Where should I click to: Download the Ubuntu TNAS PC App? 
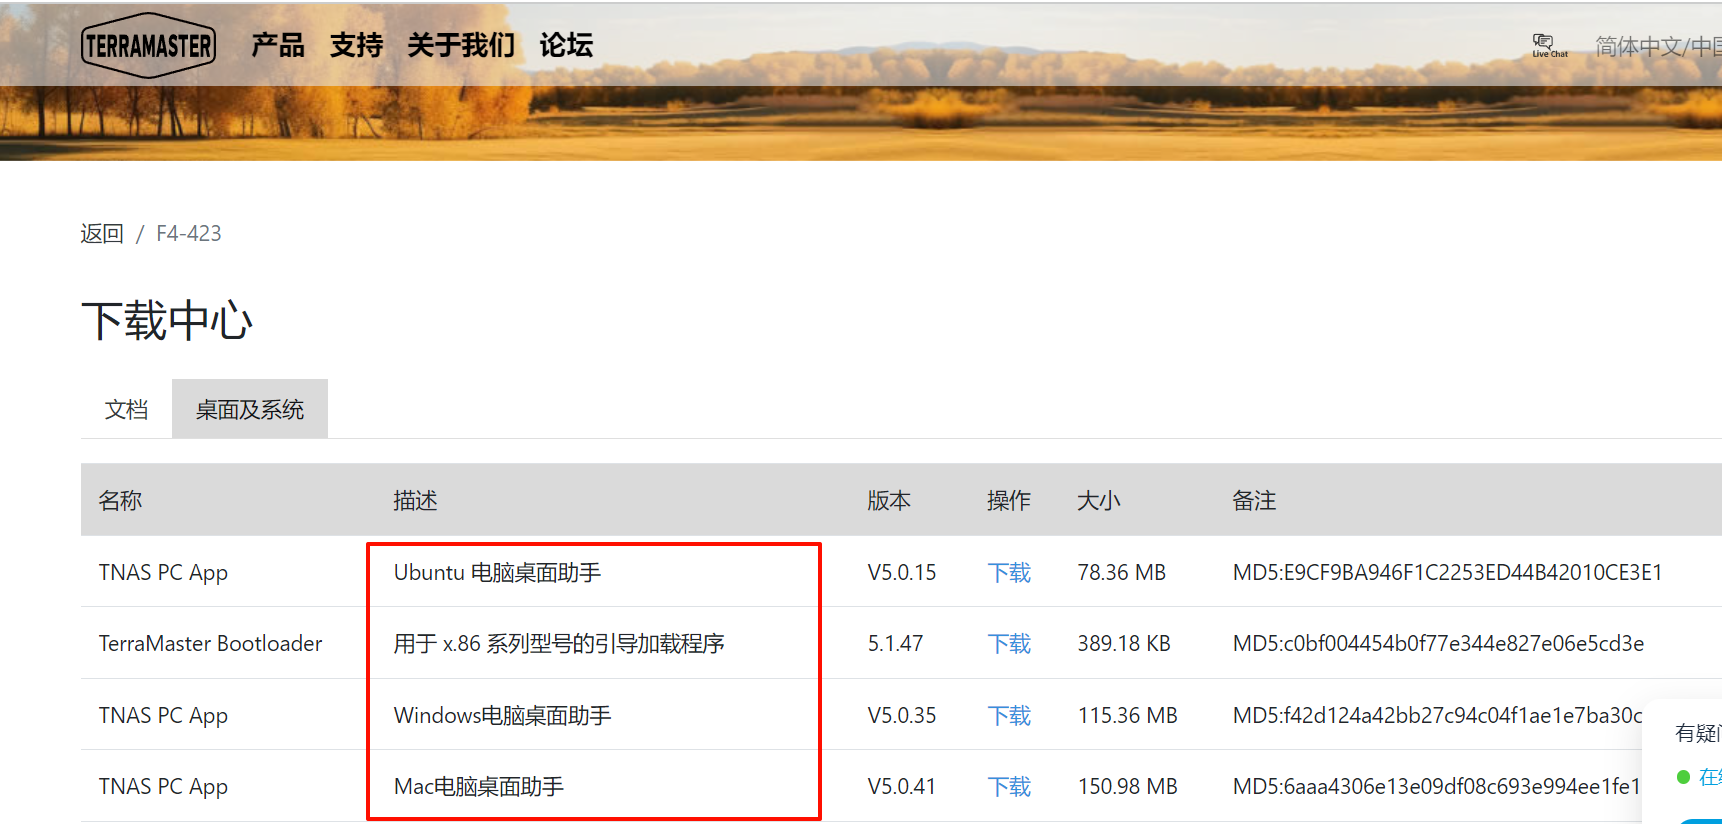[1008, 573]
